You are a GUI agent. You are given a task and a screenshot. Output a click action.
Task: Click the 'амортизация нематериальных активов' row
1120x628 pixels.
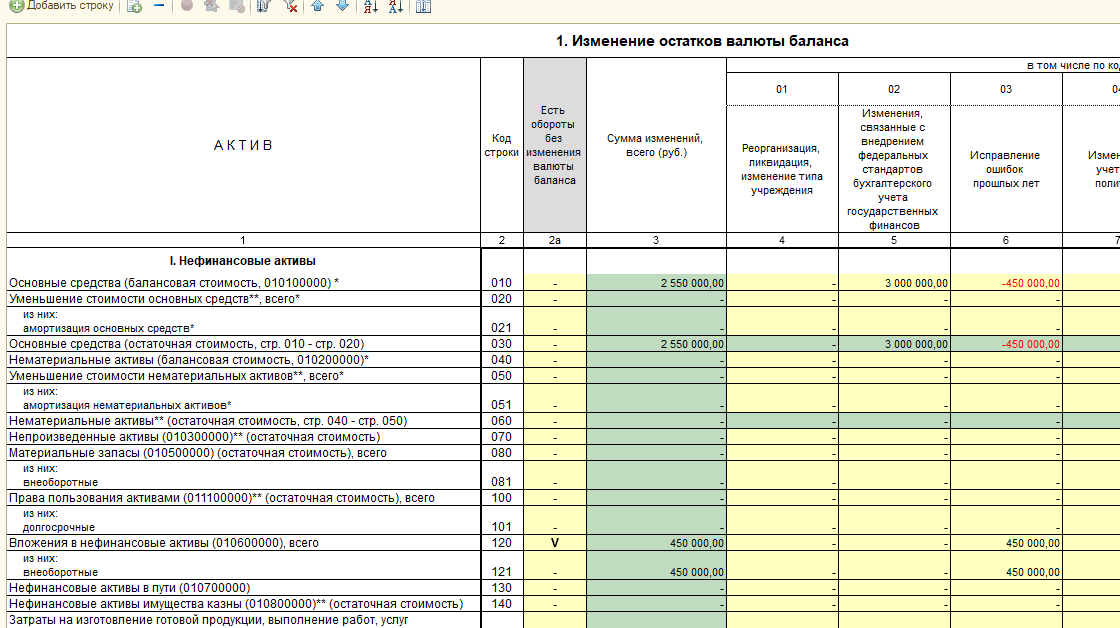click(x=244, y=399)
